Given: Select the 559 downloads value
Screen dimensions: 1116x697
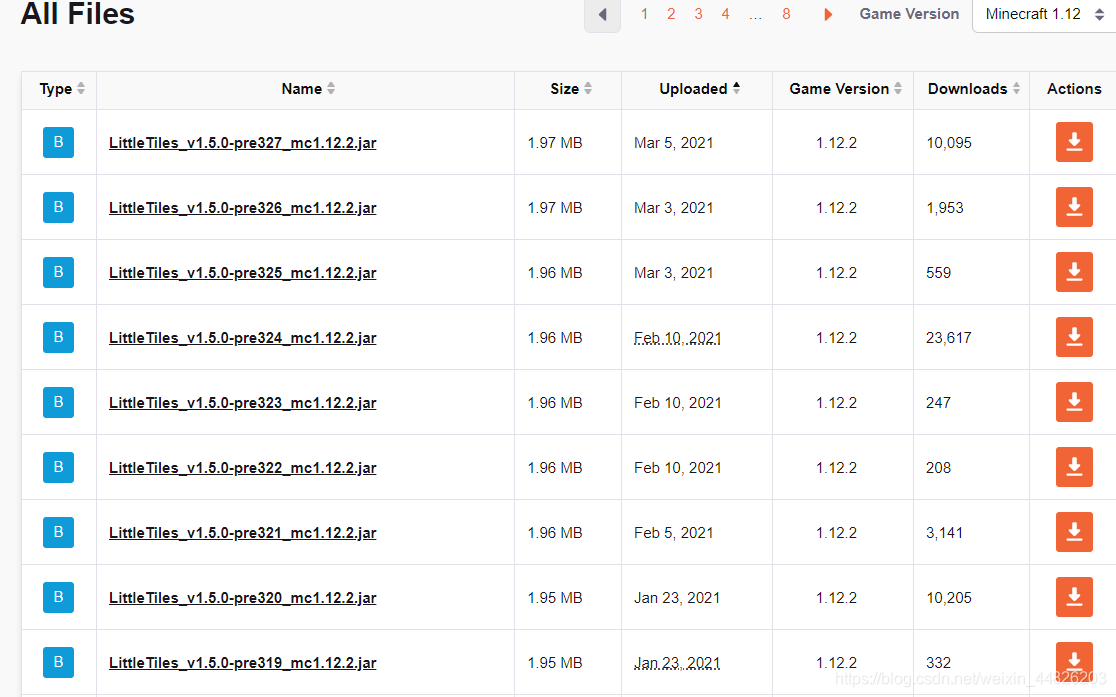Looking at the screenshot, I should click(x=938, y=273).
